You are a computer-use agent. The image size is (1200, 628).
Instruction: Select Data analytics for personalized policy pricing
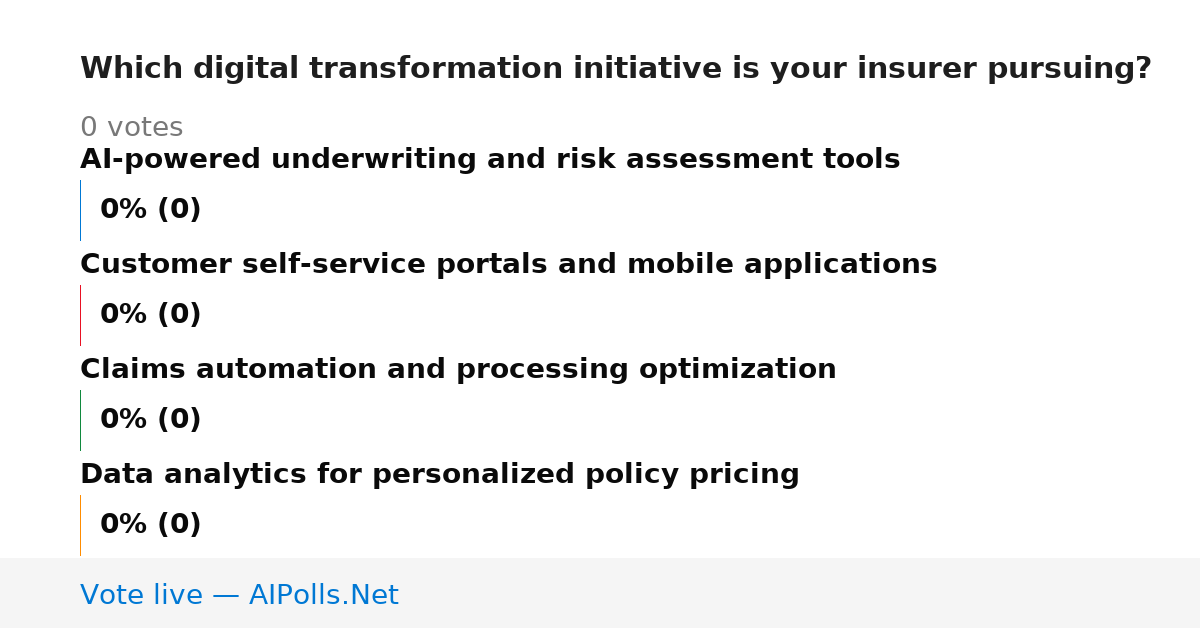click(x=440, y=475)
